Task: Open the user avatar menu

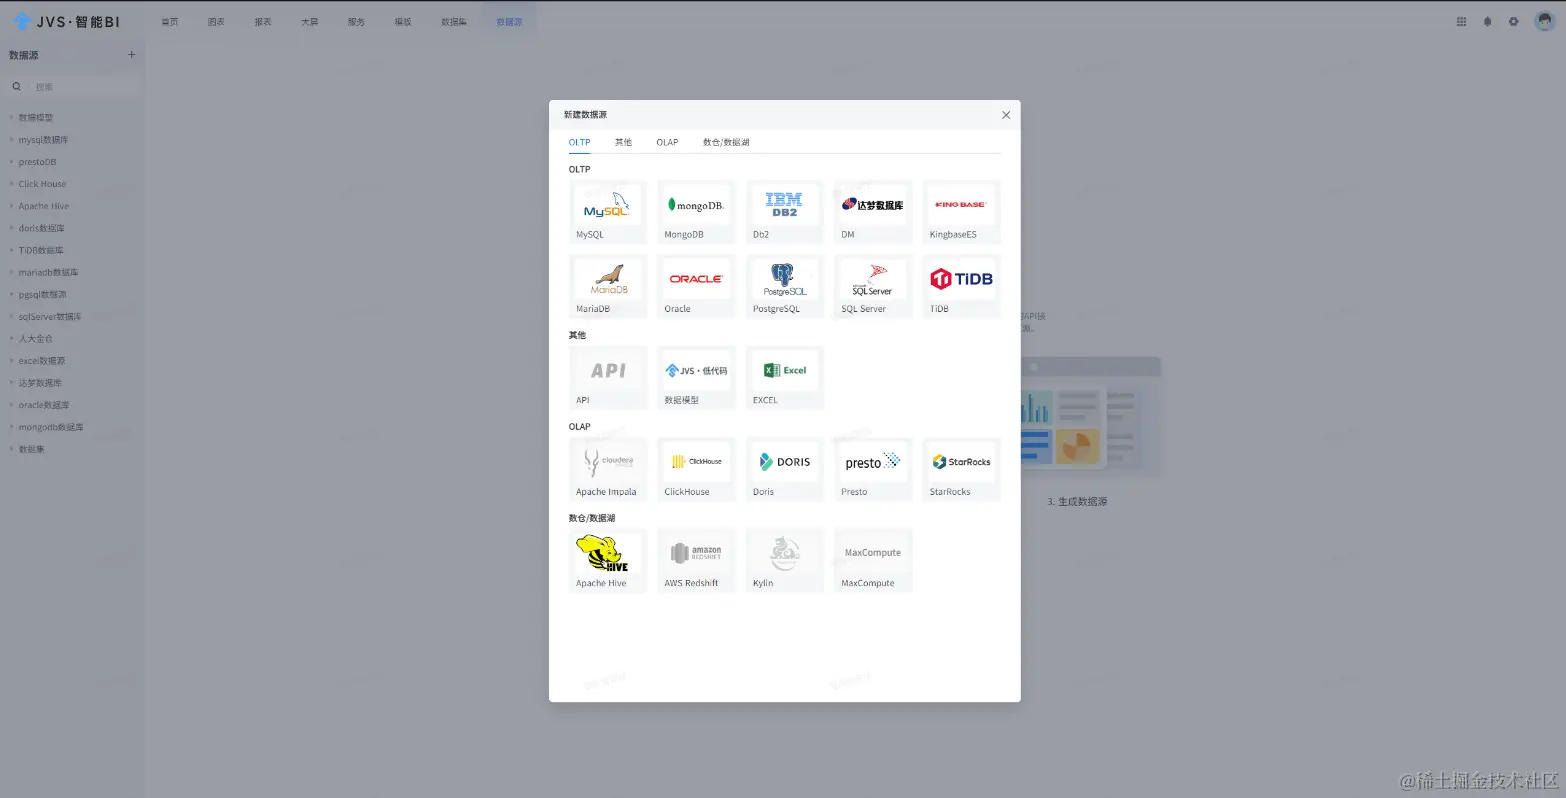Action: (1544, 21)
